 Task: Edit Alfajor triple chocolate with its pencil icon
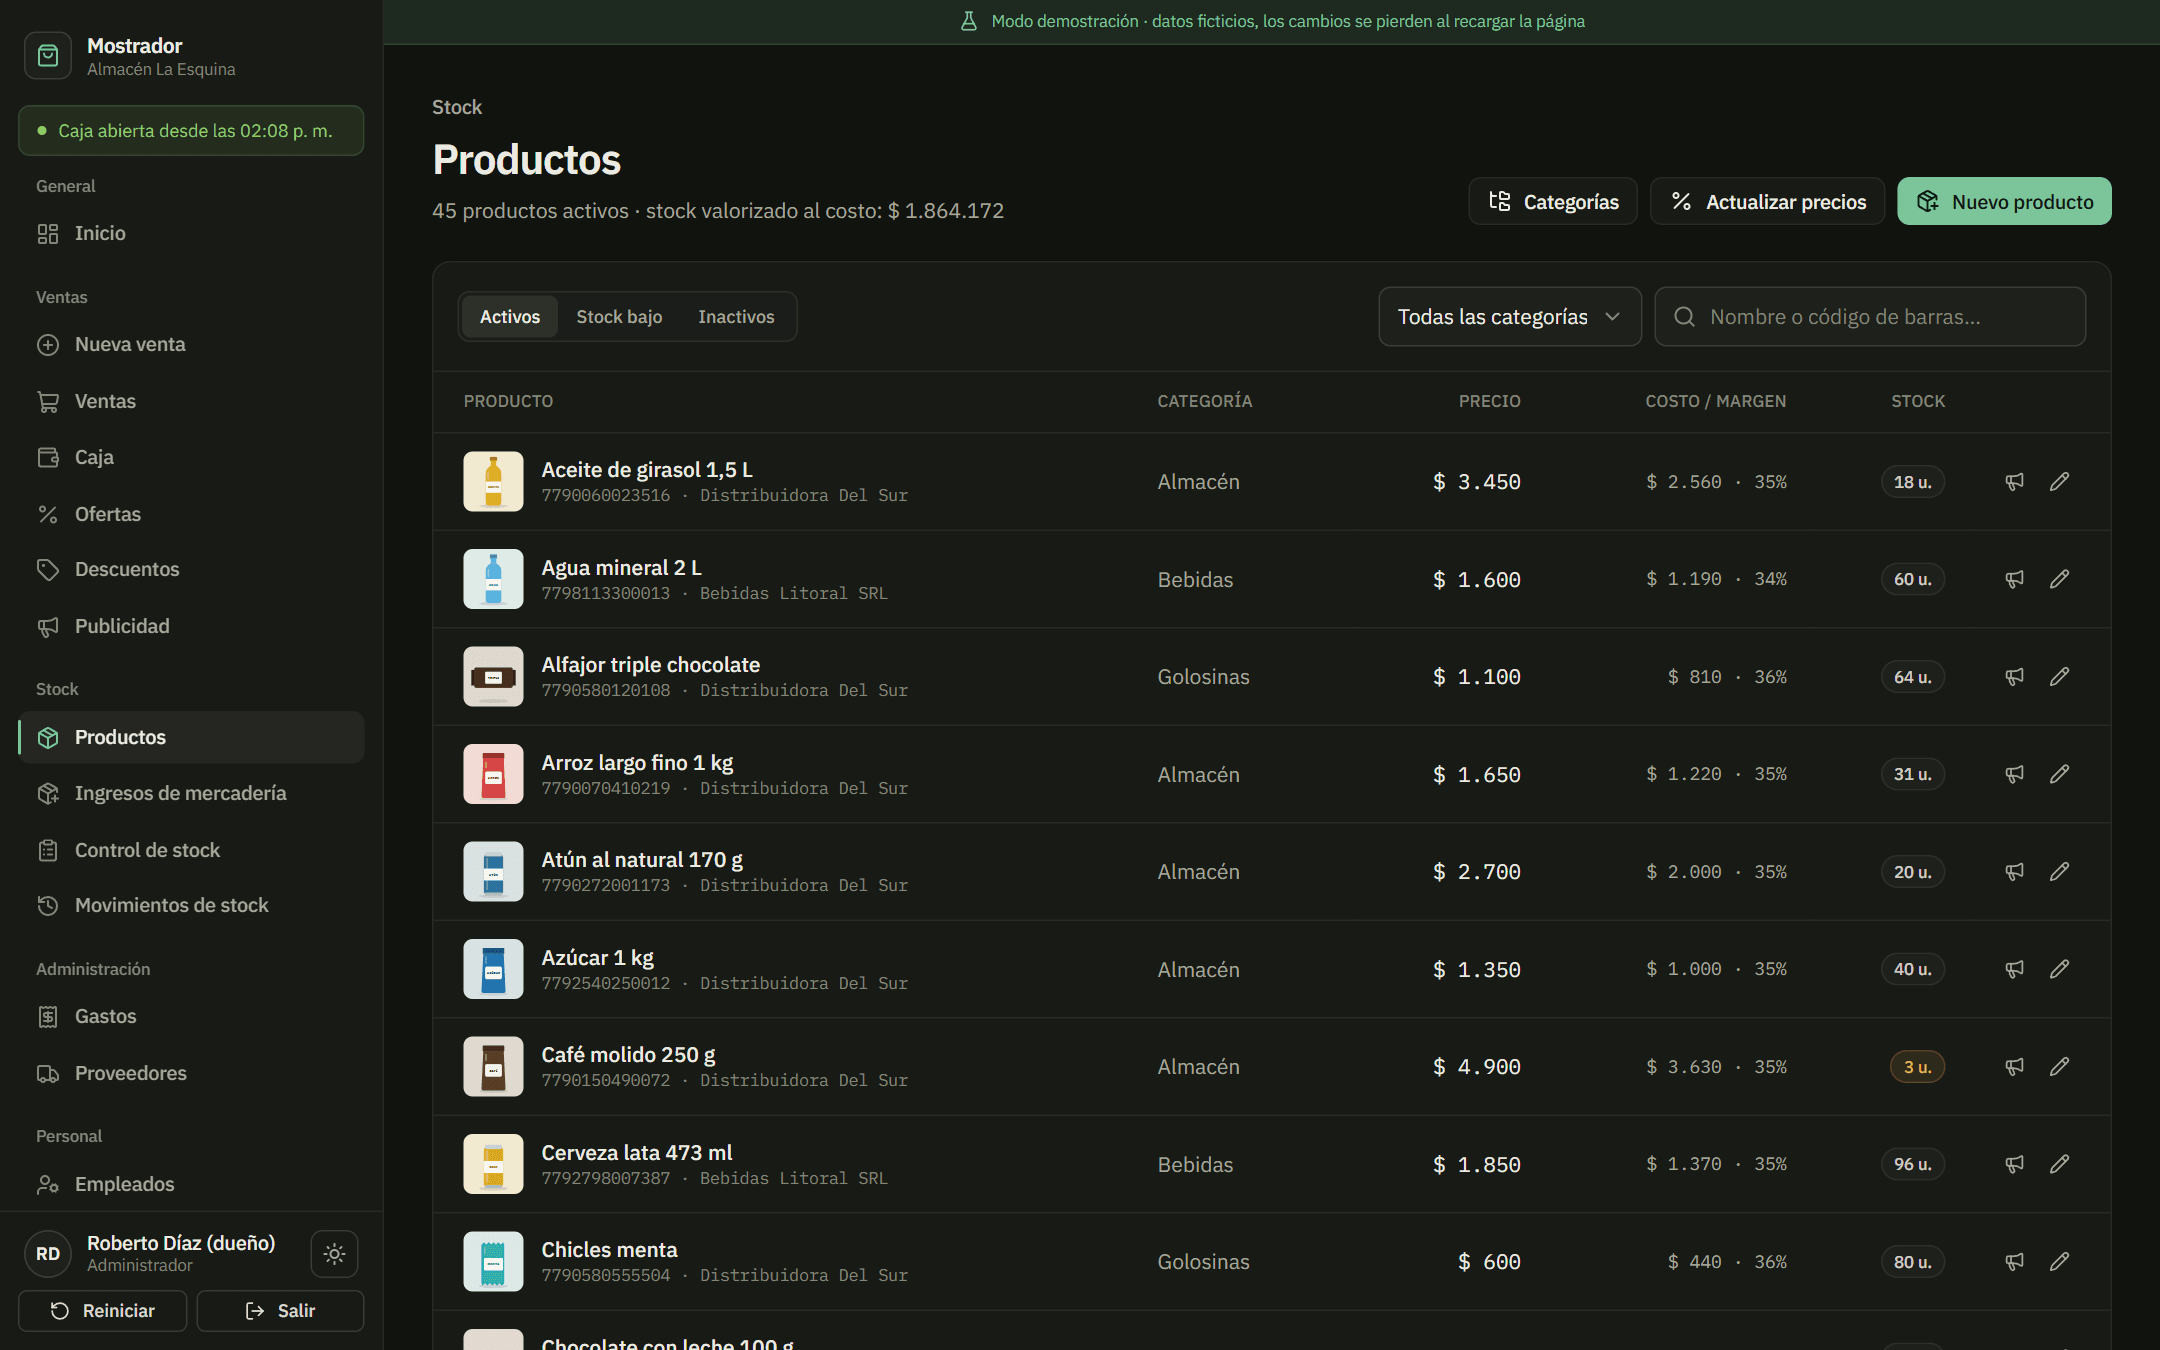pyautogui.click(x=2059, y=677)
